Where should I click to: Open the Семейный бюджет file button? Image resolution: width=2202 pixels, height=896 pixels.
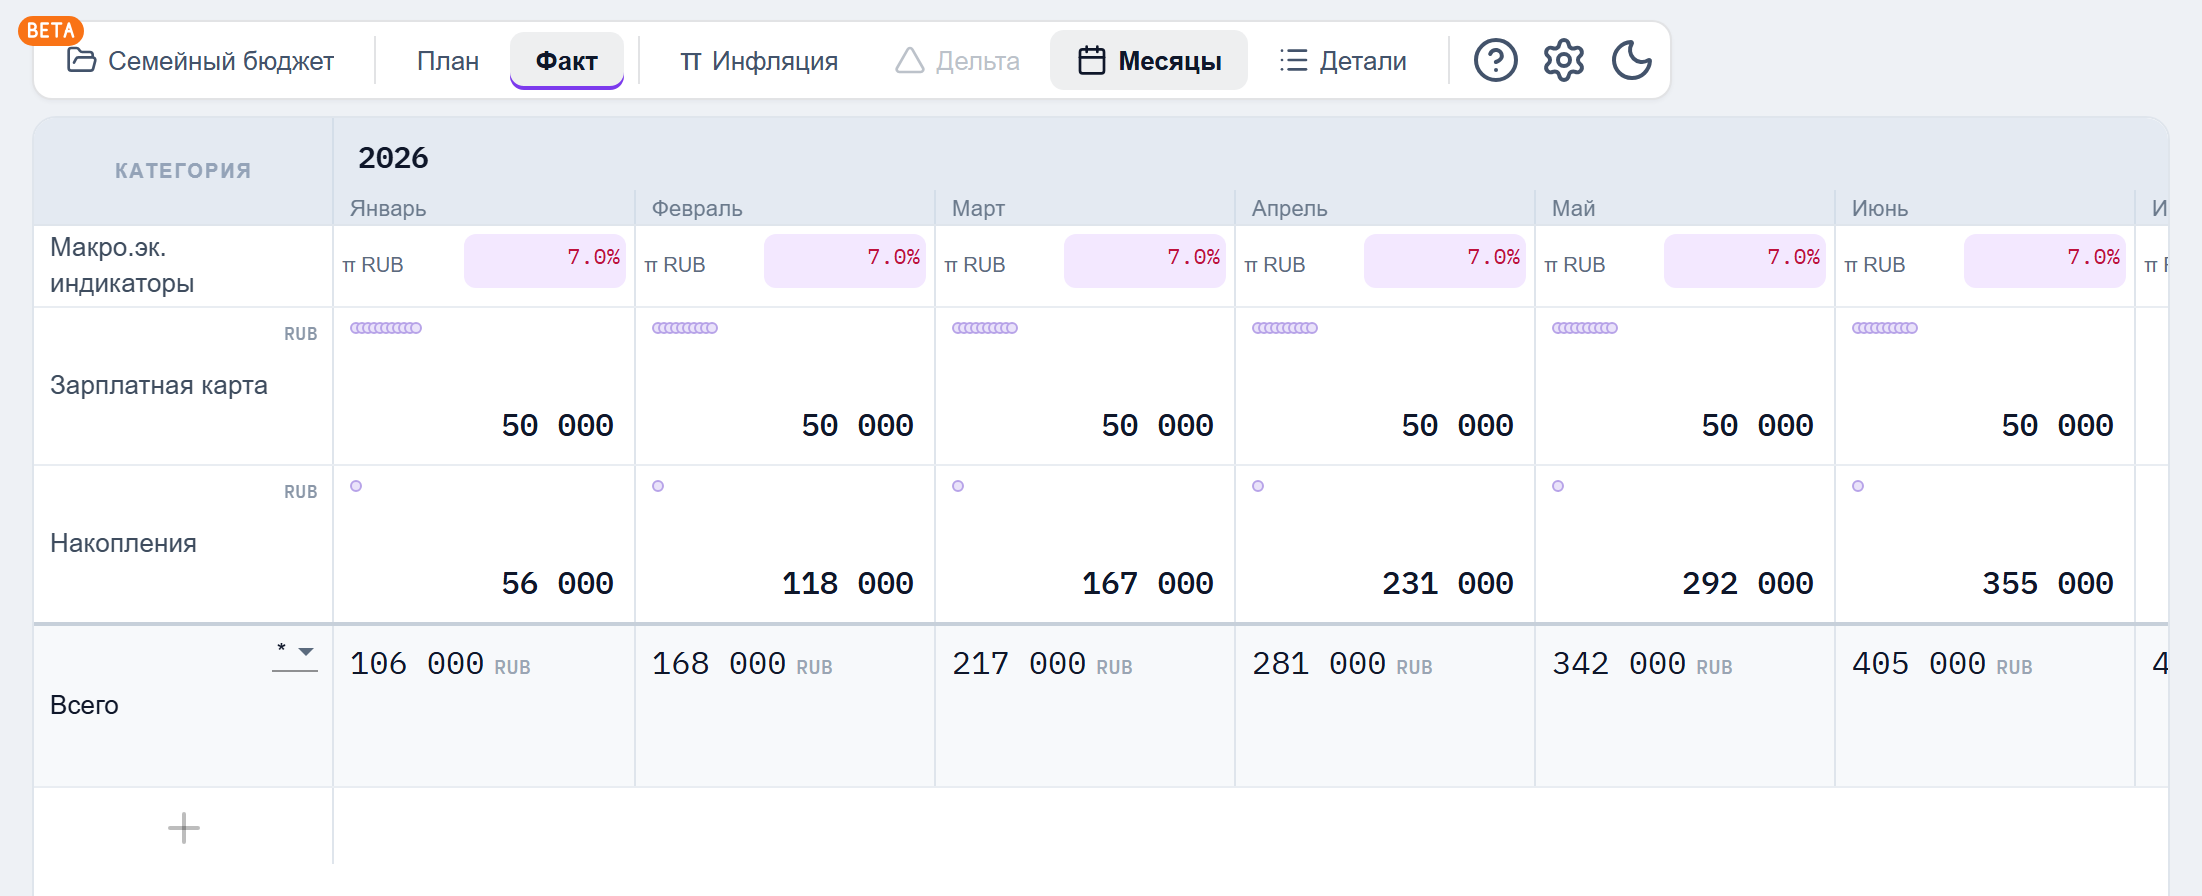click(x=201, y=61)
